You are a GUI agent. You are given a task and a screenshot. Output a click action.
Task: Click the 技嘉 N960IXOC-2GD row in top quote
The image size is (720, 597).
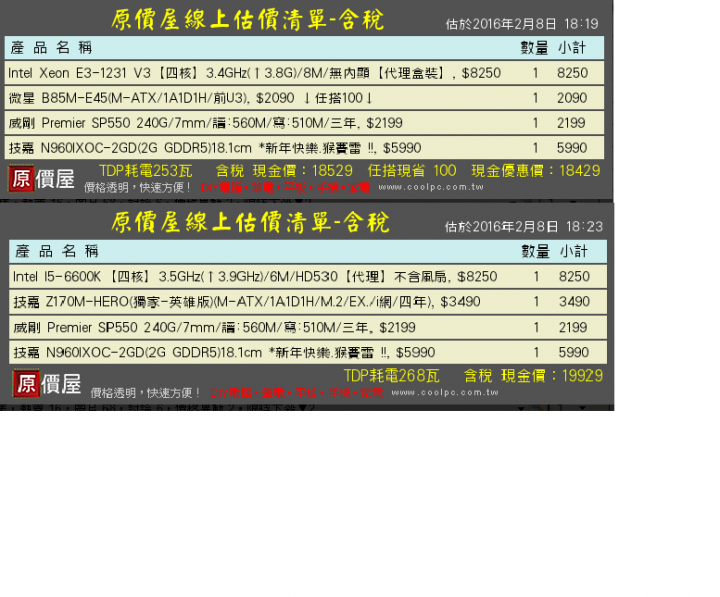click(x=304, y=148)
